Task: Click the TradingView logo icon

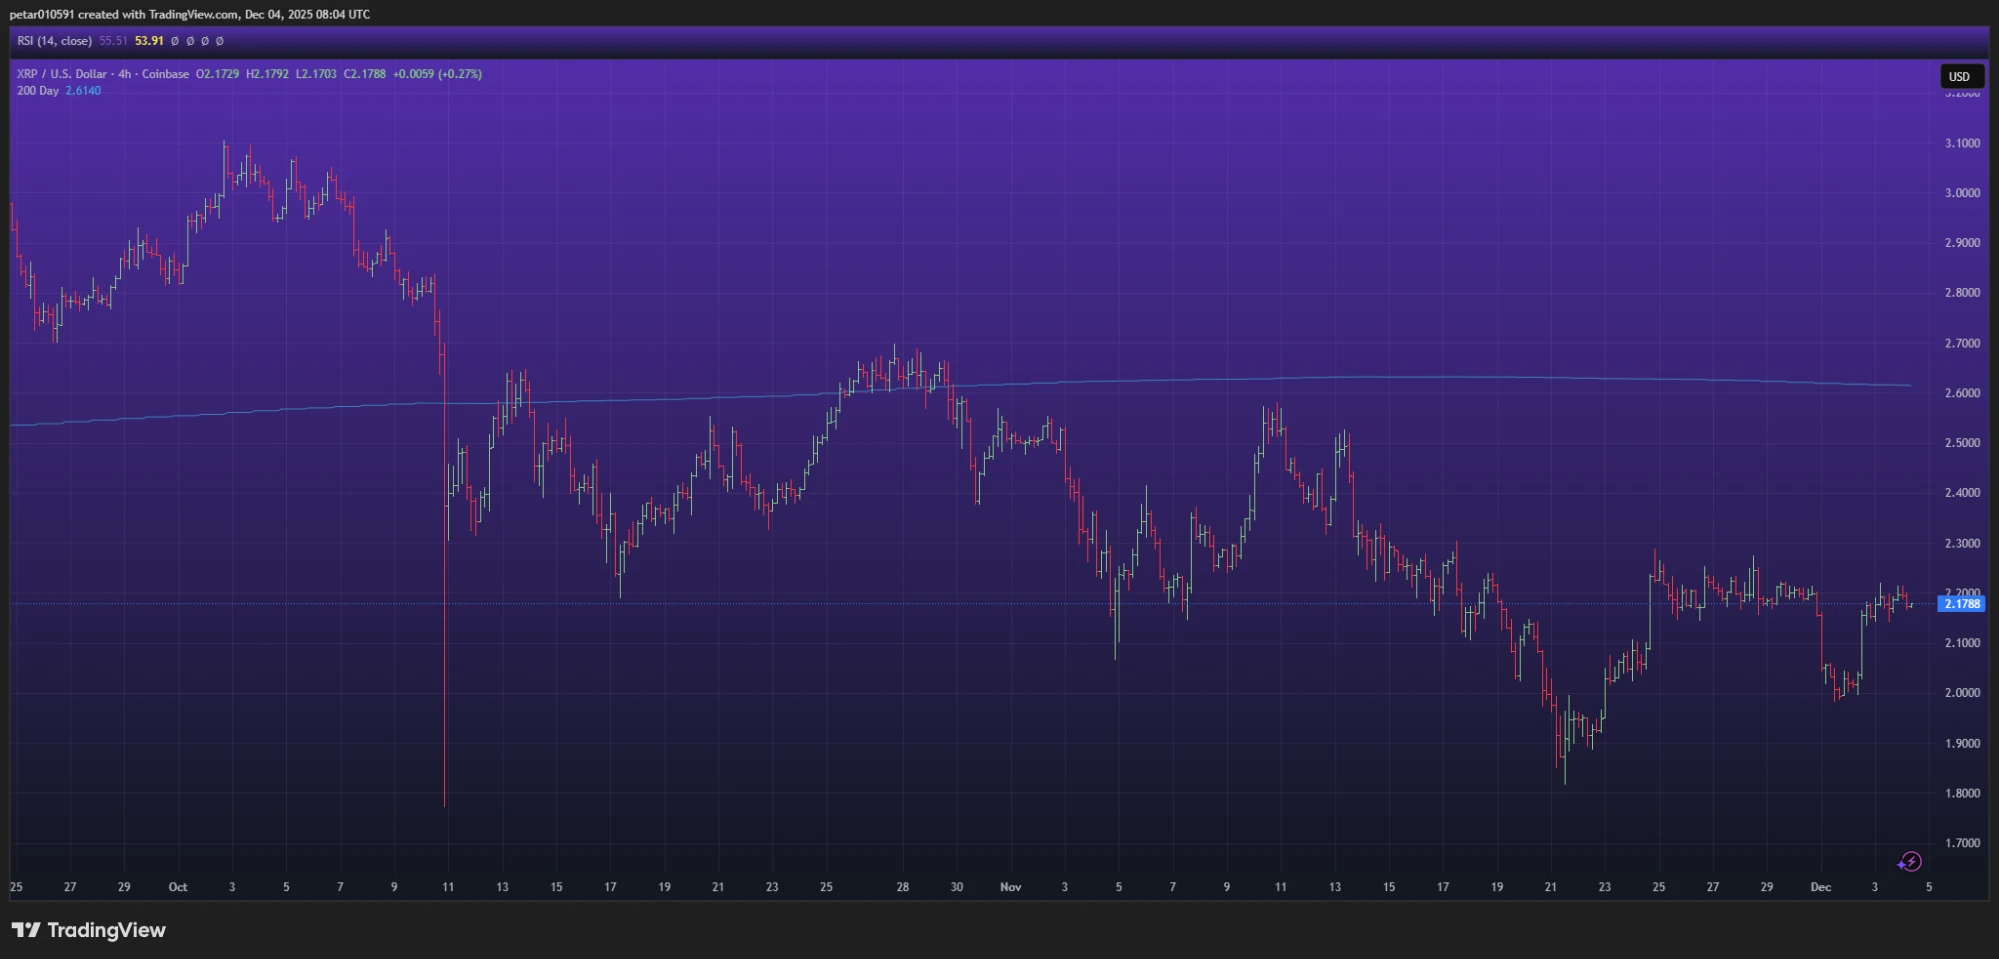Action: (x=26, y=930)
